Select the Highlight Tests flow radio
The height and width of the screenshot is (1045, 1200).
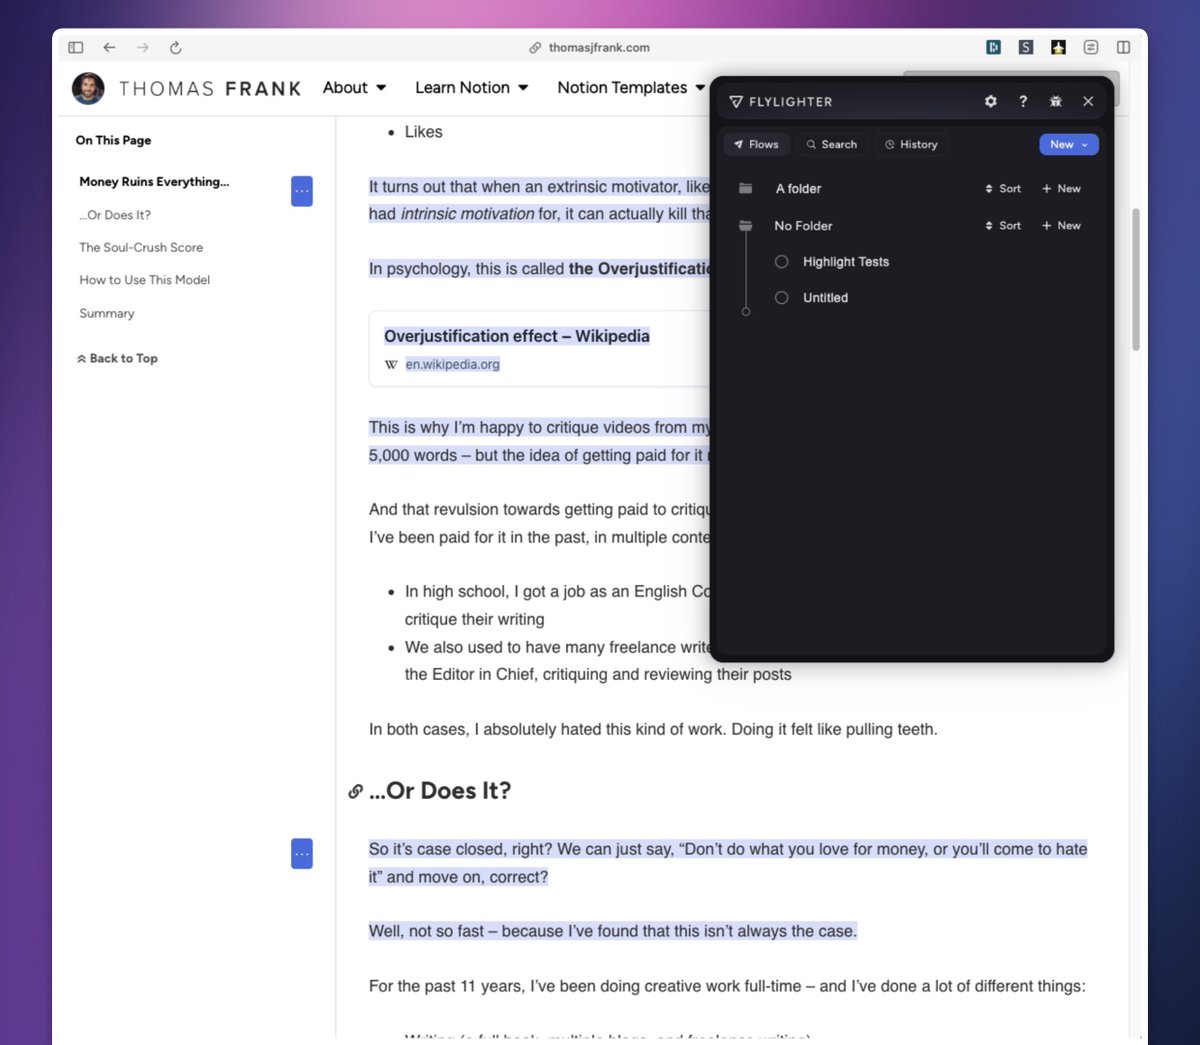click(782, 262)
